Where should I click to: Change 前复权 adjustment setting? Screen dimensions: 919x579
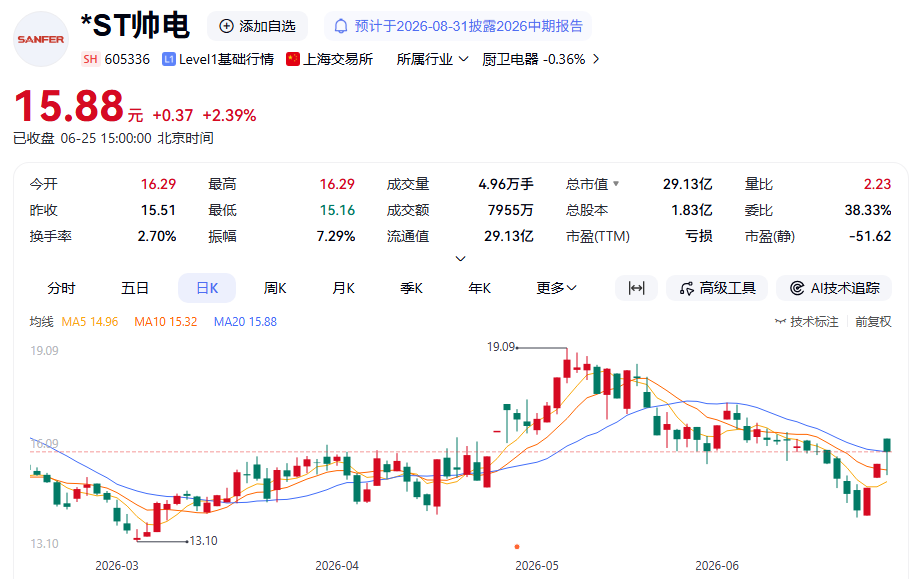click(873, 322)
